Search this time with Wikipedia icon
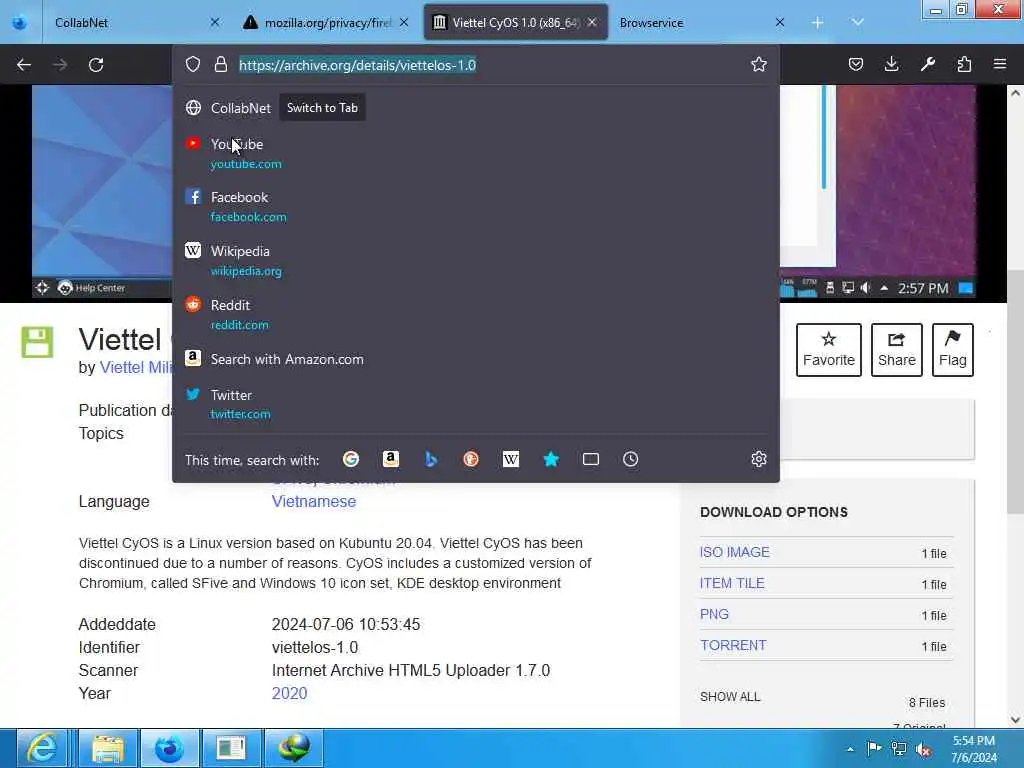The image size is (1024, 768). 511,459
